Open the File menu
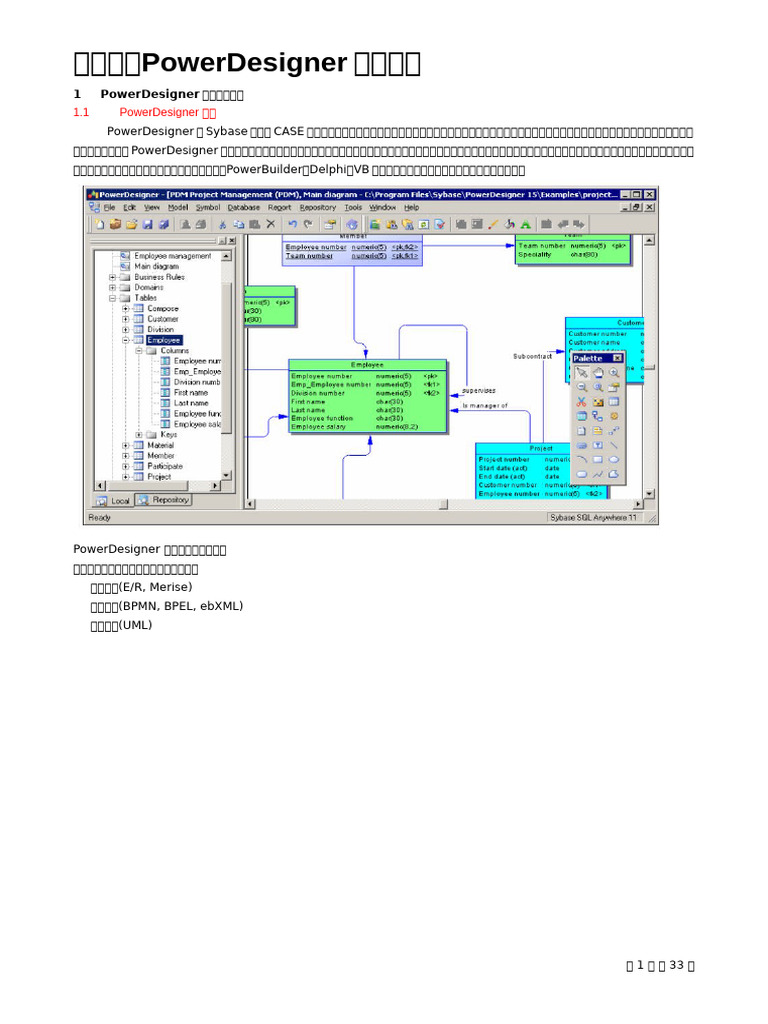The height and width of the screenshot is (1024, 768). [109, 207]
